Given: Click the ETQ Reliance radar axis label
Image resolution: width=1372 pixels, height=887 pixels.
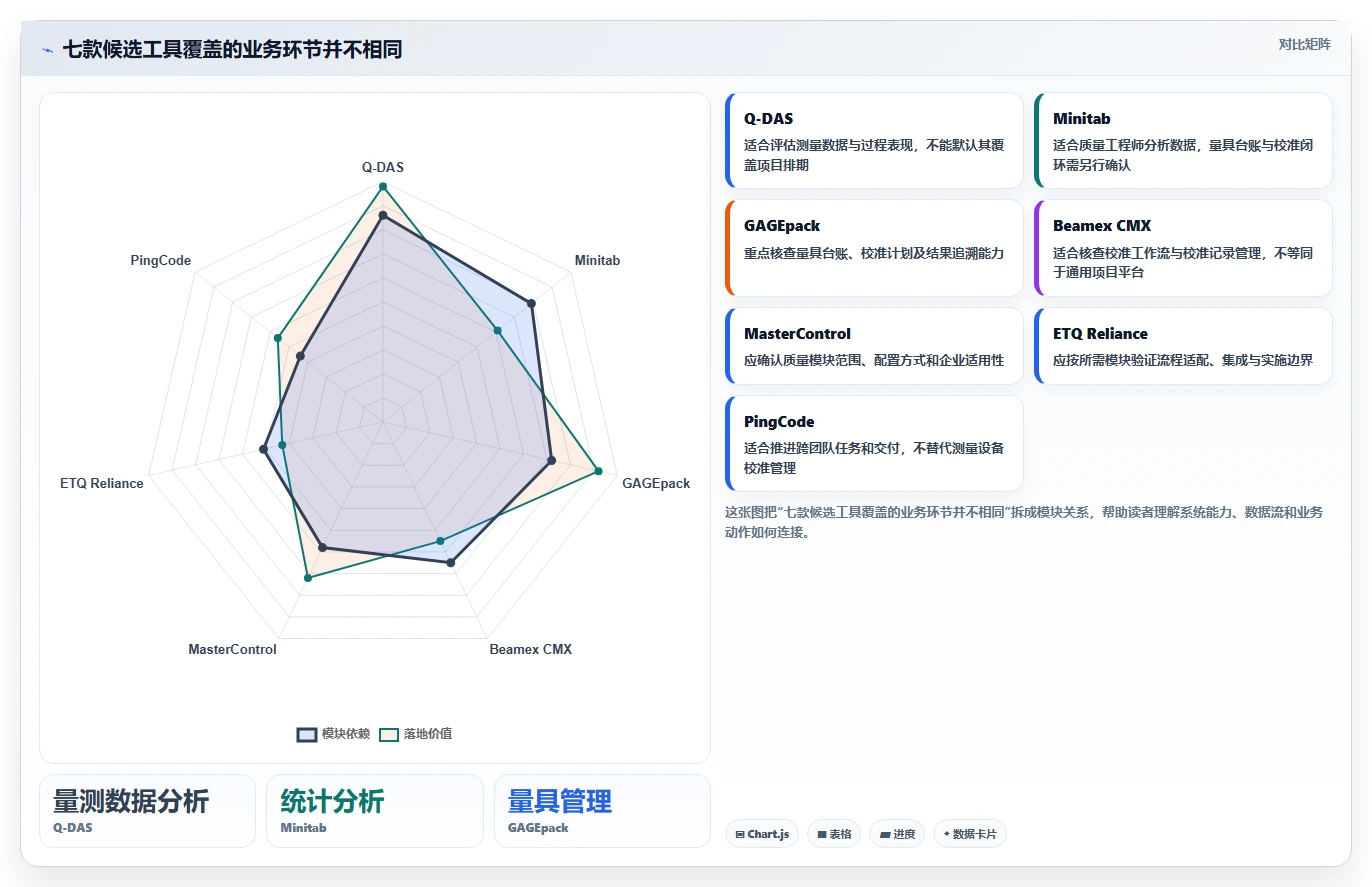Looking at the screenshot, I should pyautogui.click(x=102, y=483).
